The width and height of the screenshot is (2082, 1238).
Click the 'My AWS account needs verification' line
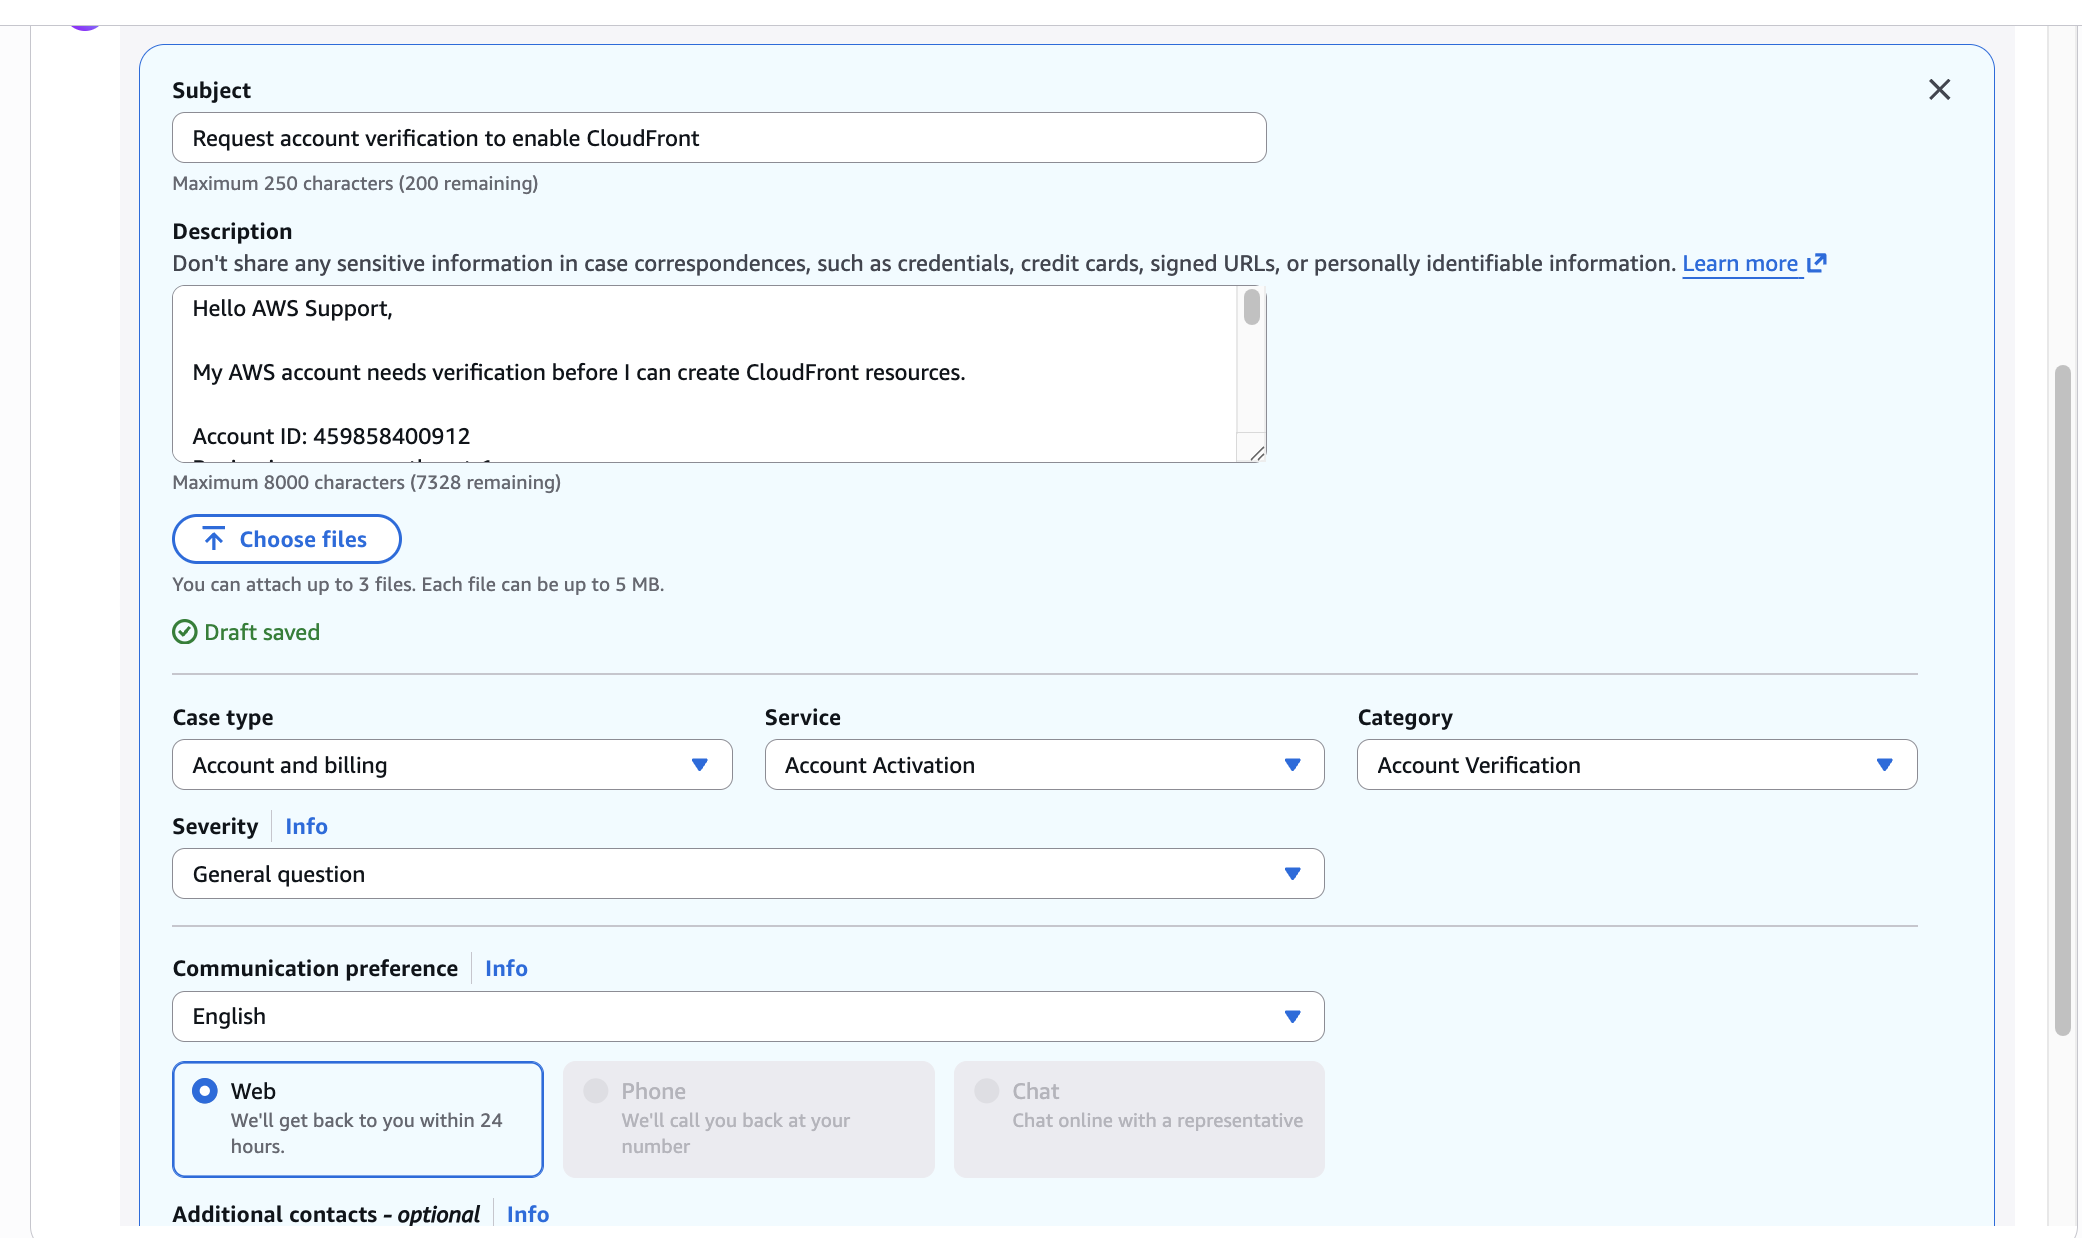[578, 372]
